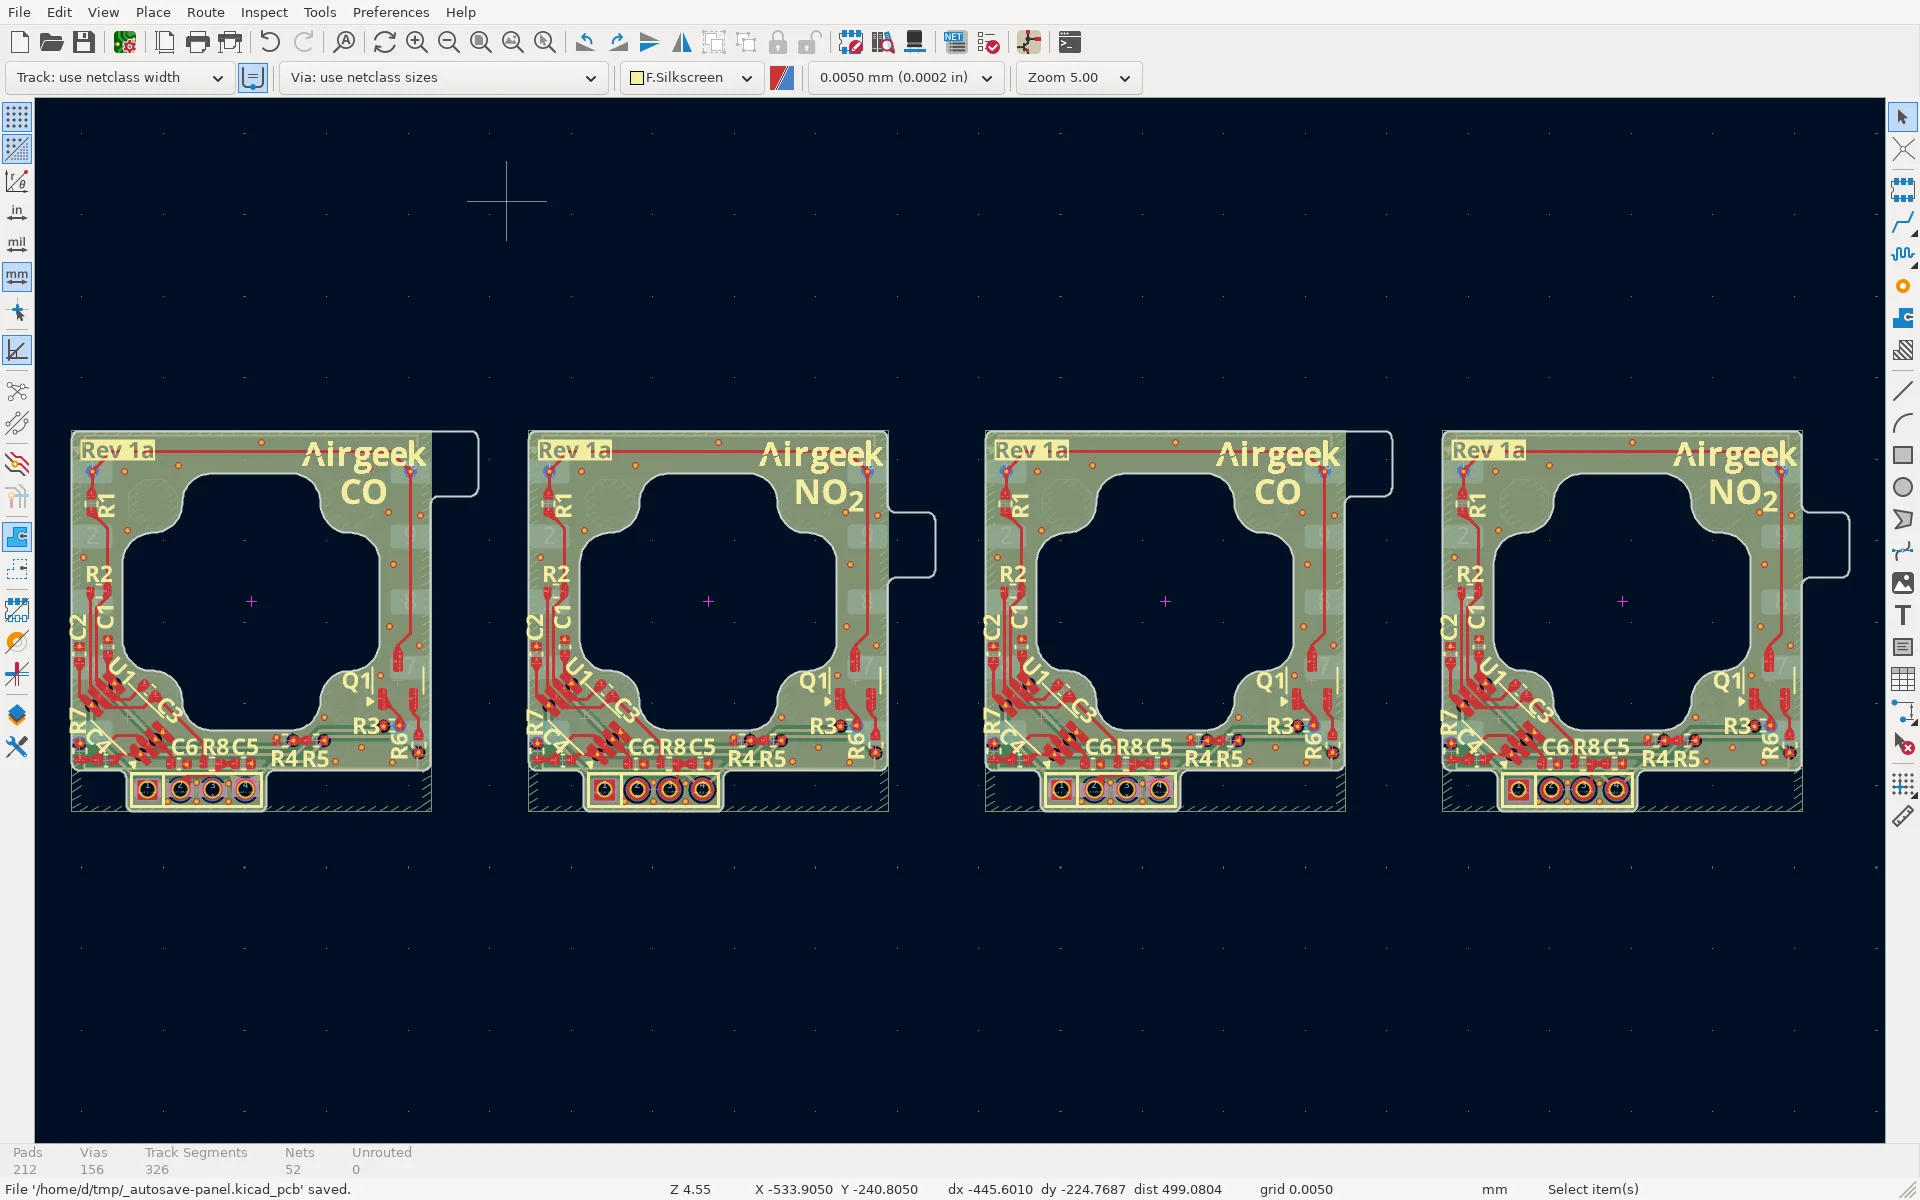1920x1200 pixels.
Task: Open the File menu
Action: pyautogui.click(x=19, y=12)
